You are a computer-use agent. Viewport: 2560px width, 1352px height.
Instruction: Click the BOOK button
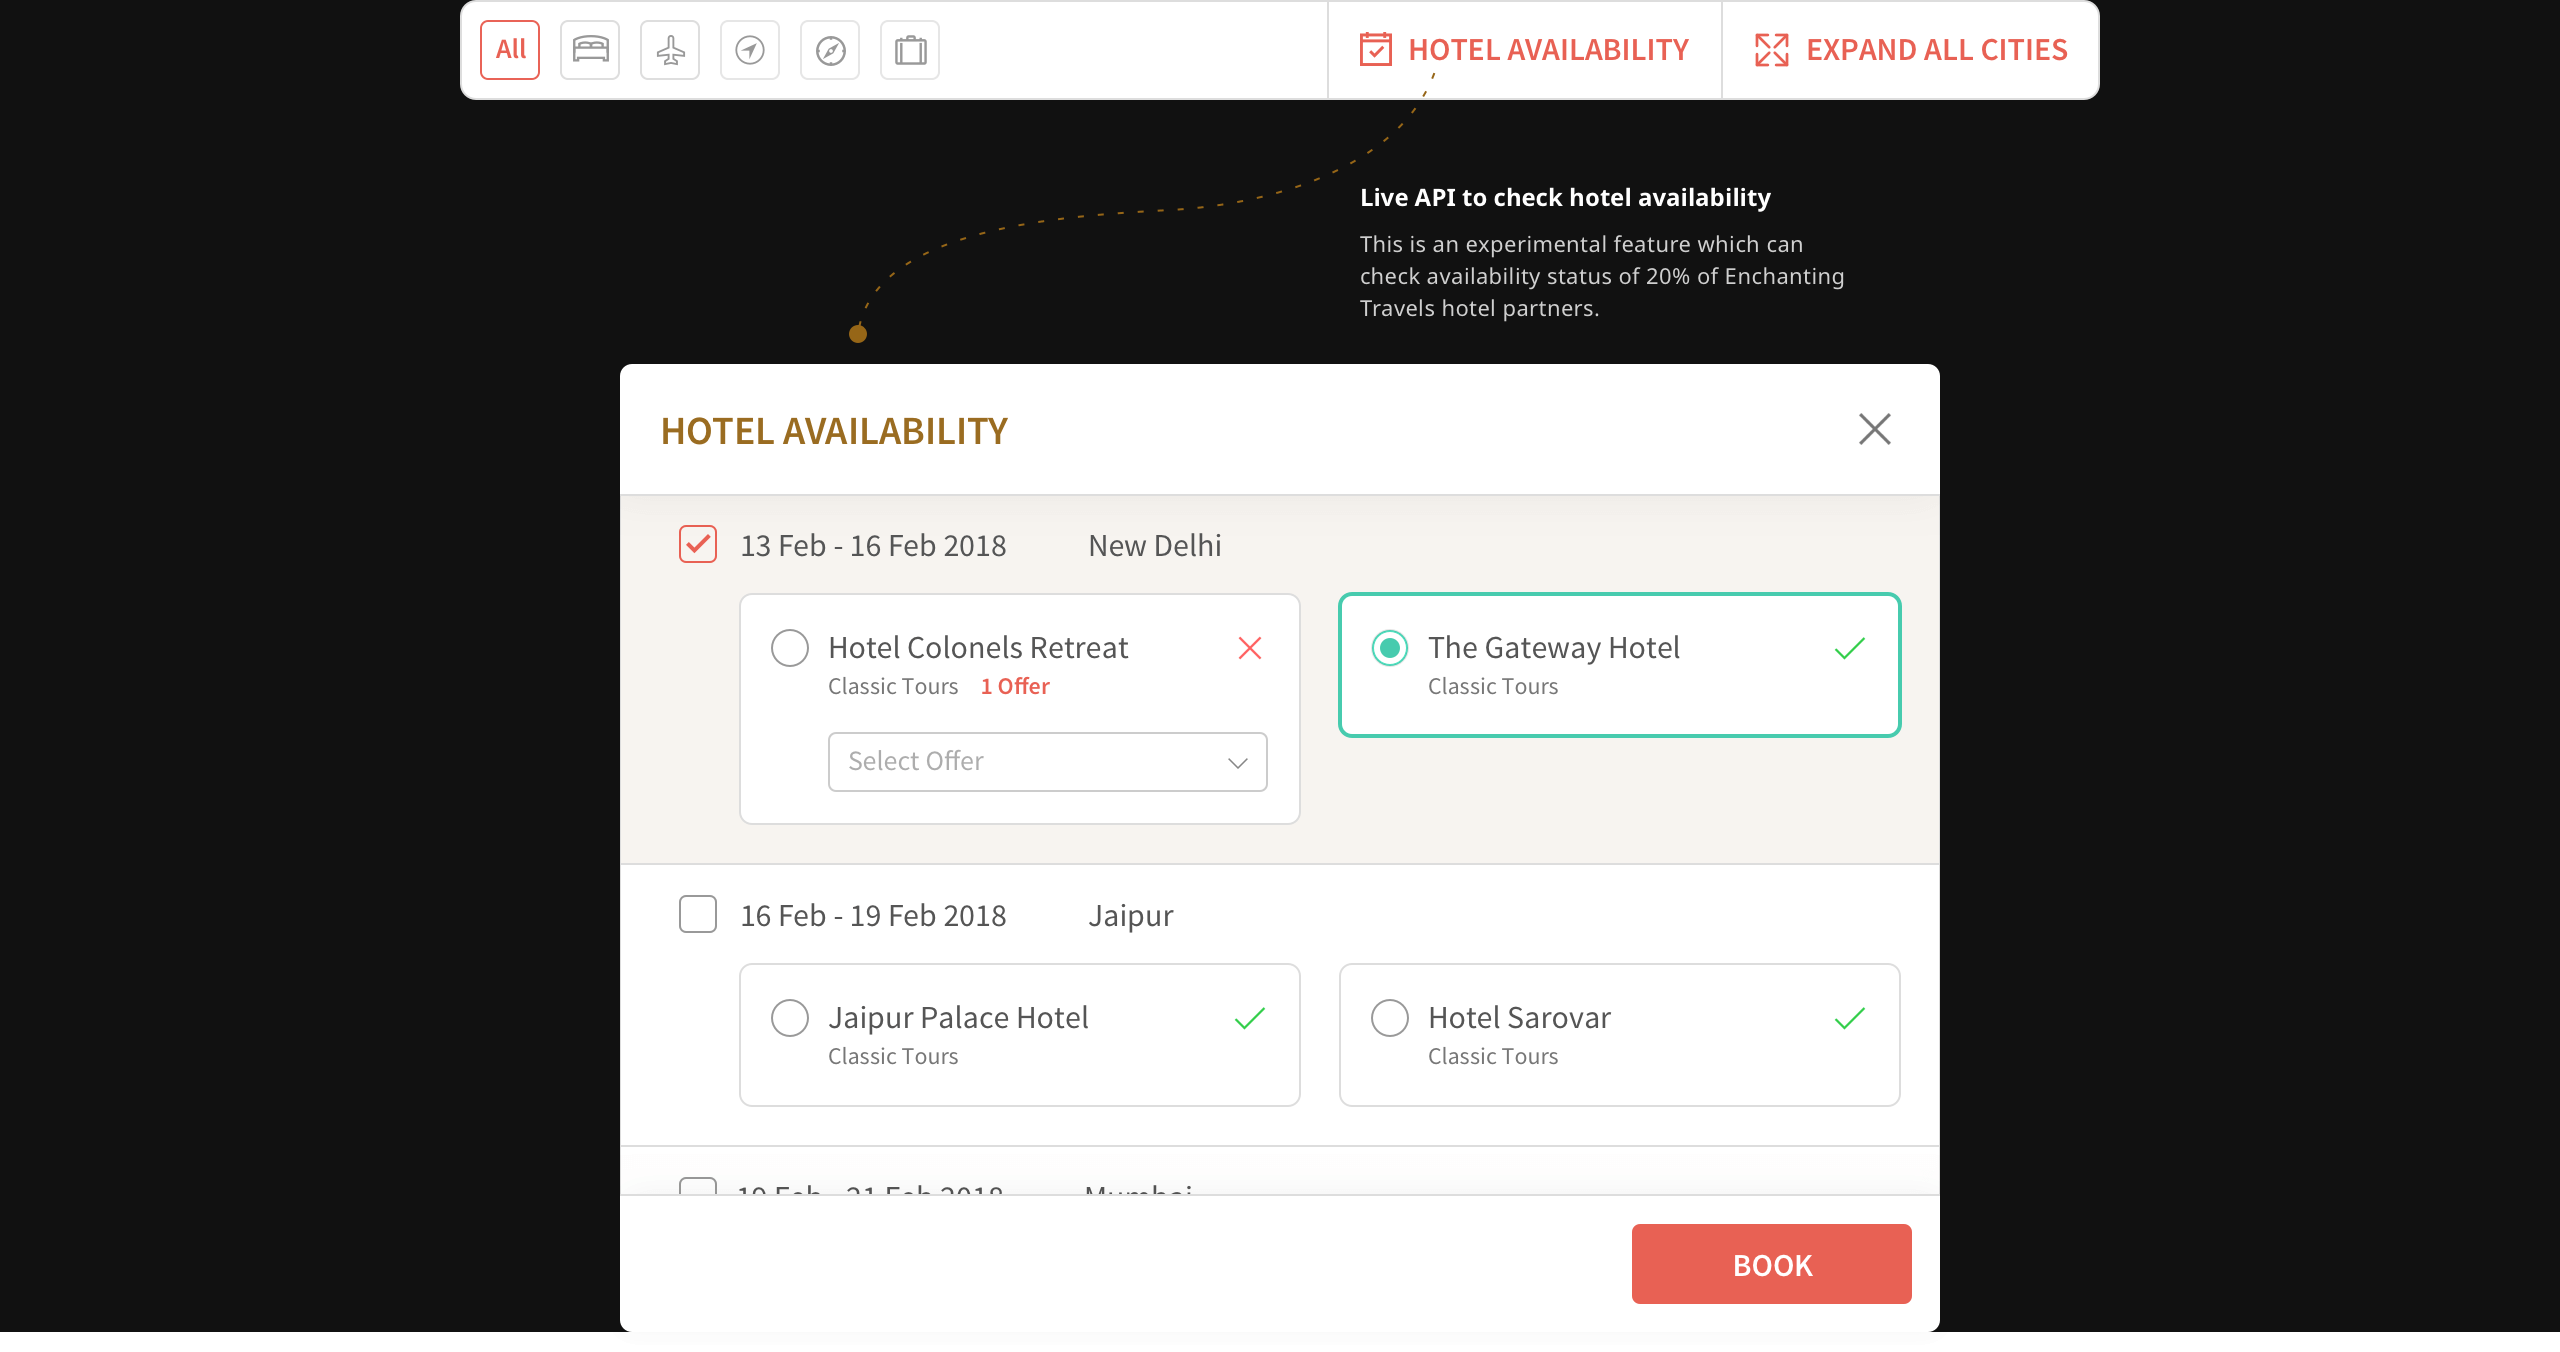[x=1771, y=1264]
